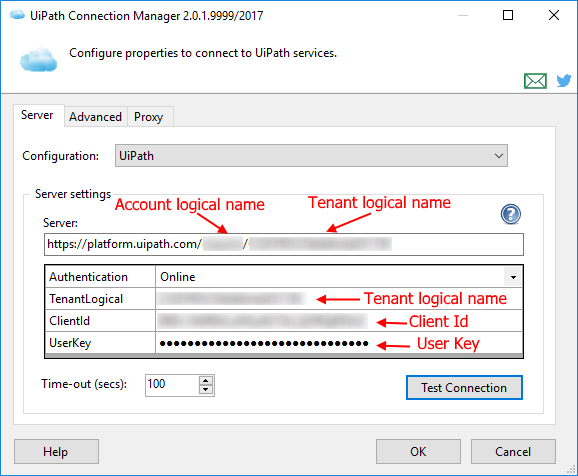Click the masked UserKey value field

[338, 343]
